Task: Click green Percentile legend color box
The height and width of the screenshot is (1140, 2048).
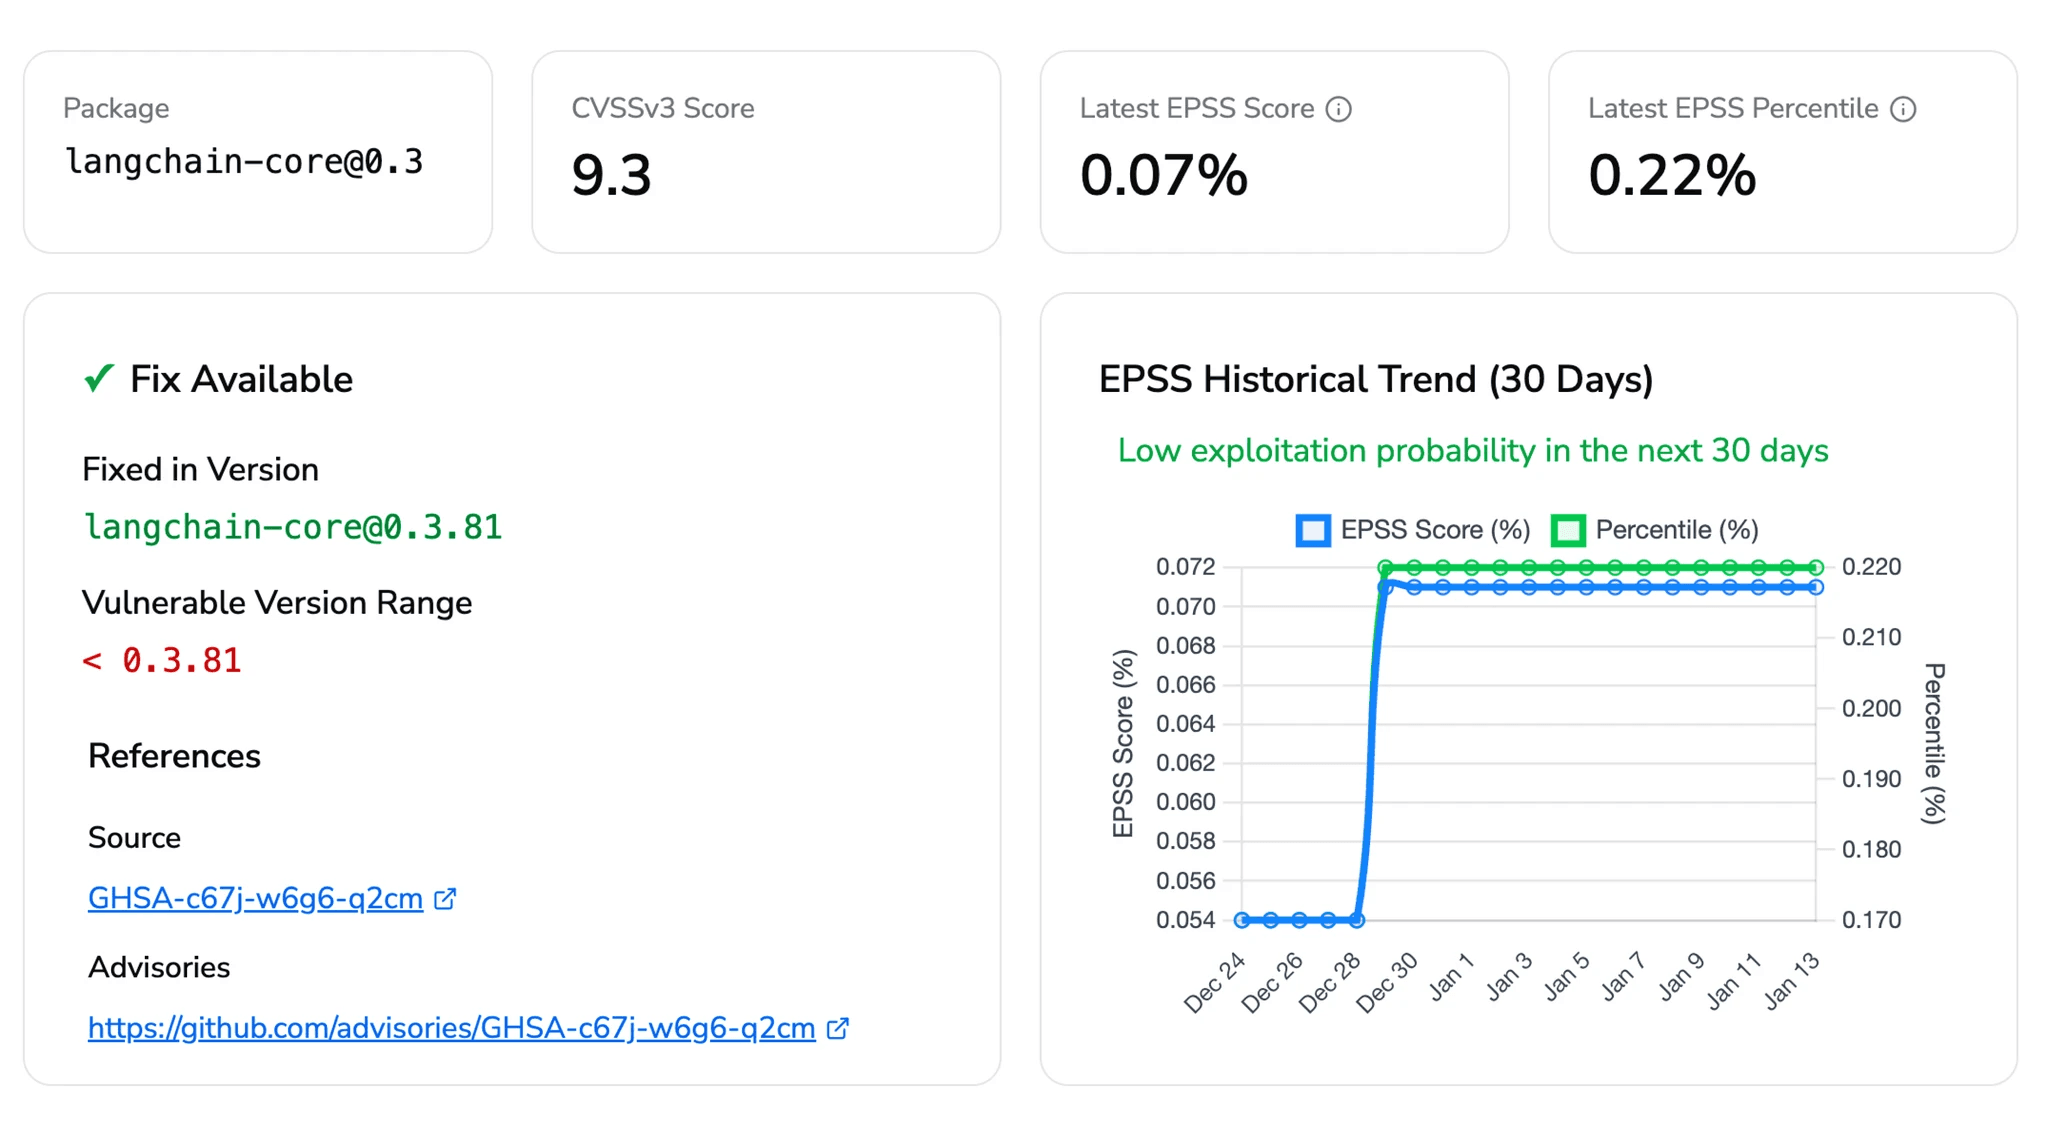Action: click(1567, 530)
